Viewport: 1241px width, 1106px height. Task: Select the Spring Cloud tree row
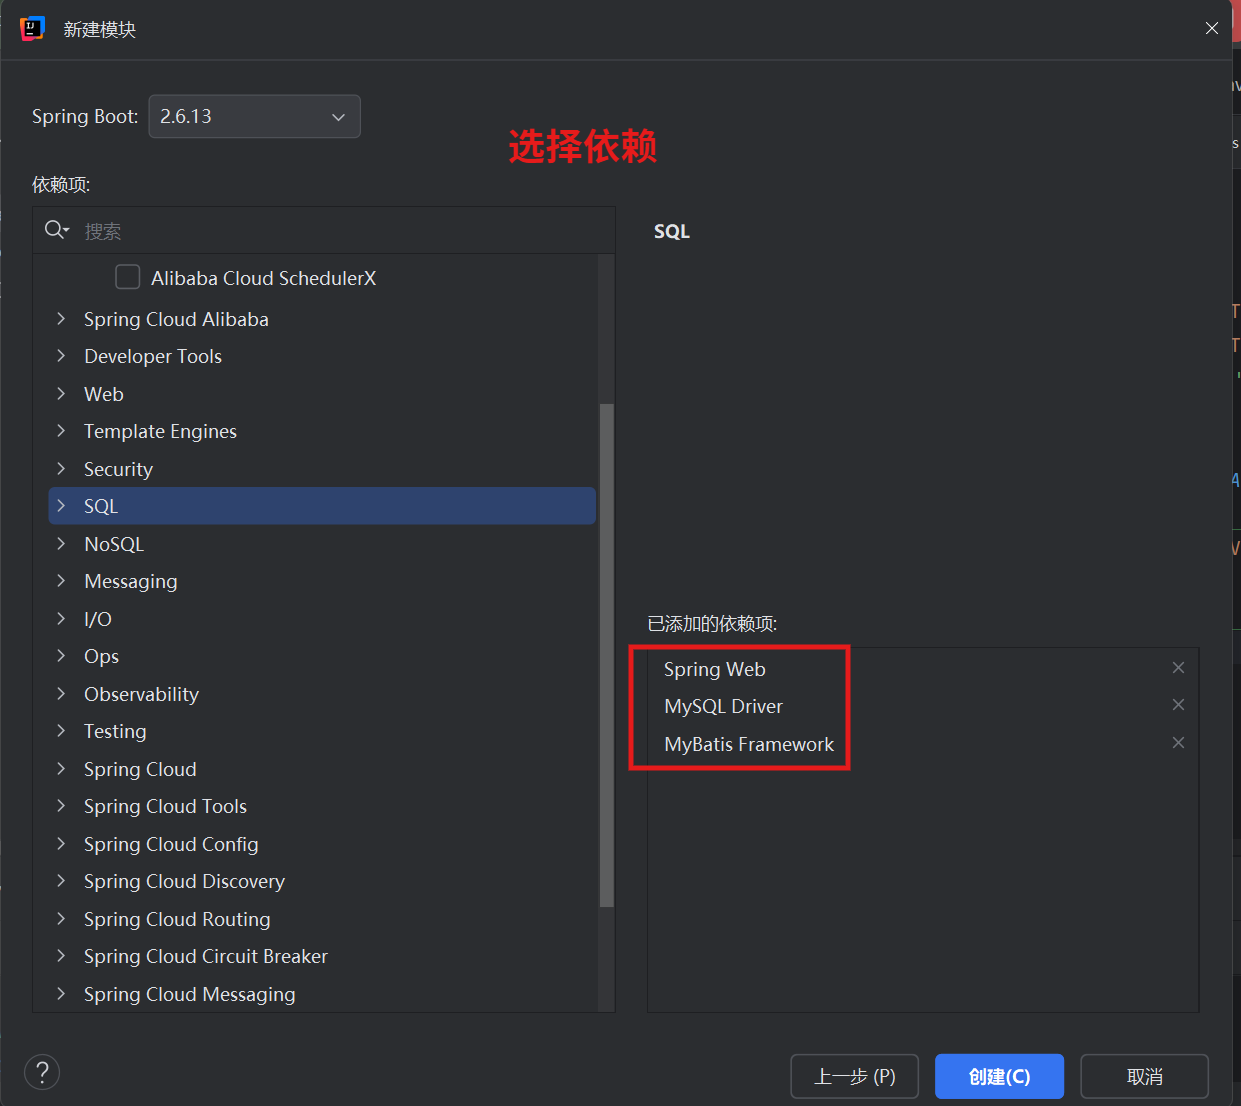(x=322, y=769)
